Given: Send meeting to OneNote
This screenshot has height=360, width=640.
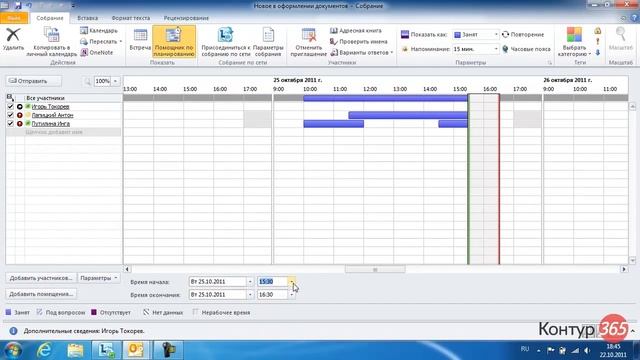Looking at the screenshot, I should [97, 53].
